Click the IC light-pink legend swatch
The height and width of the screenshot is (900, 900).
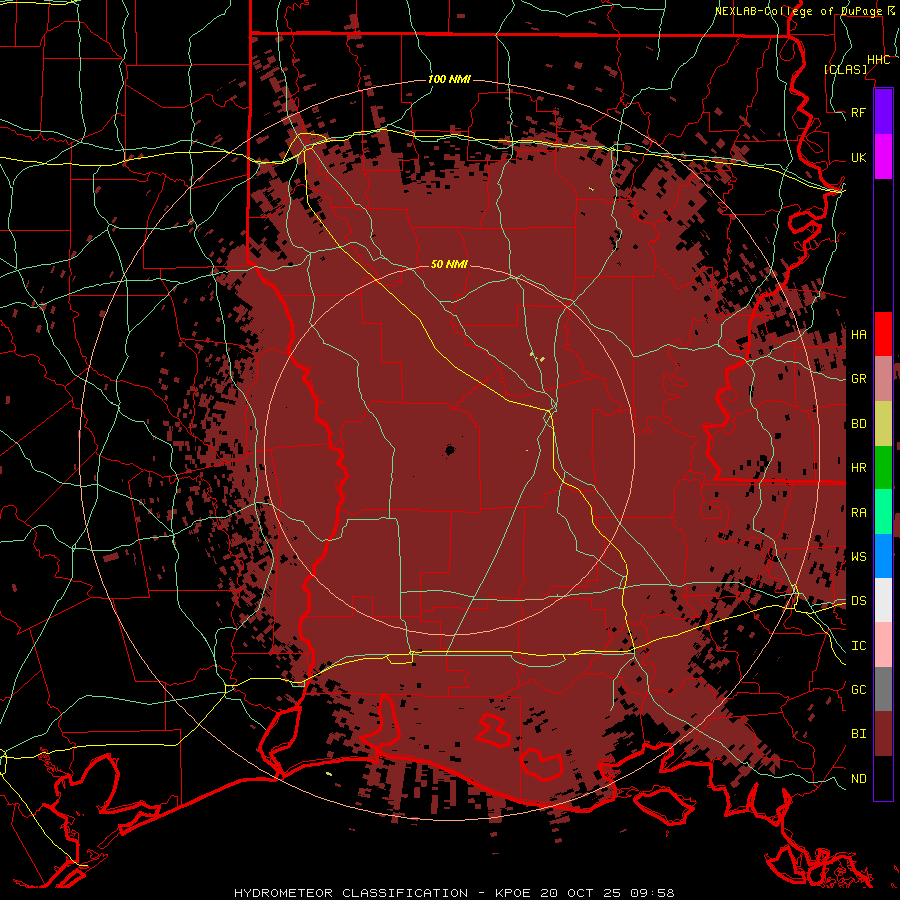(883, 645)
